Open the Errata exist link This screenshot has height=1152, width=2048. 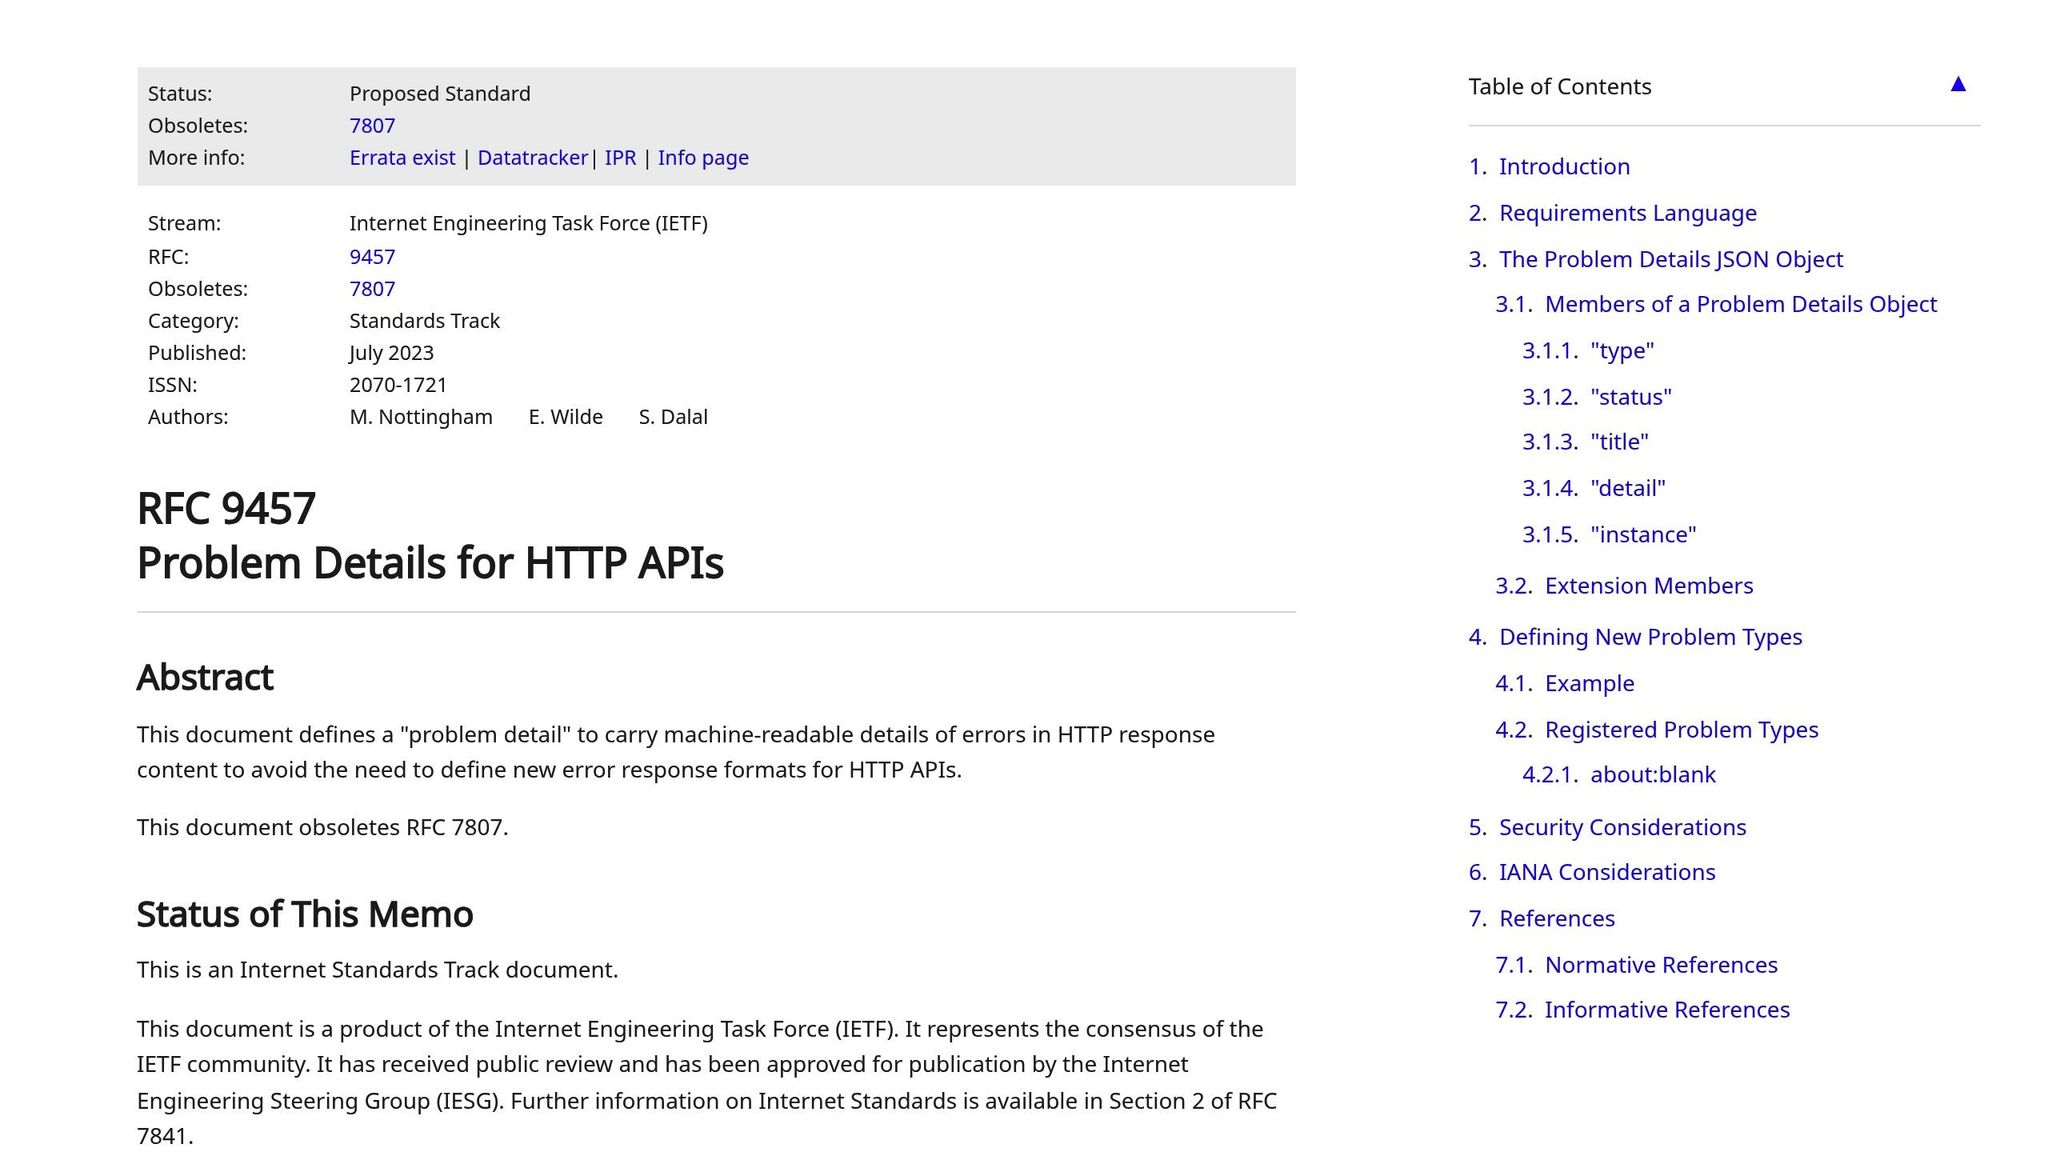point(401,158)
